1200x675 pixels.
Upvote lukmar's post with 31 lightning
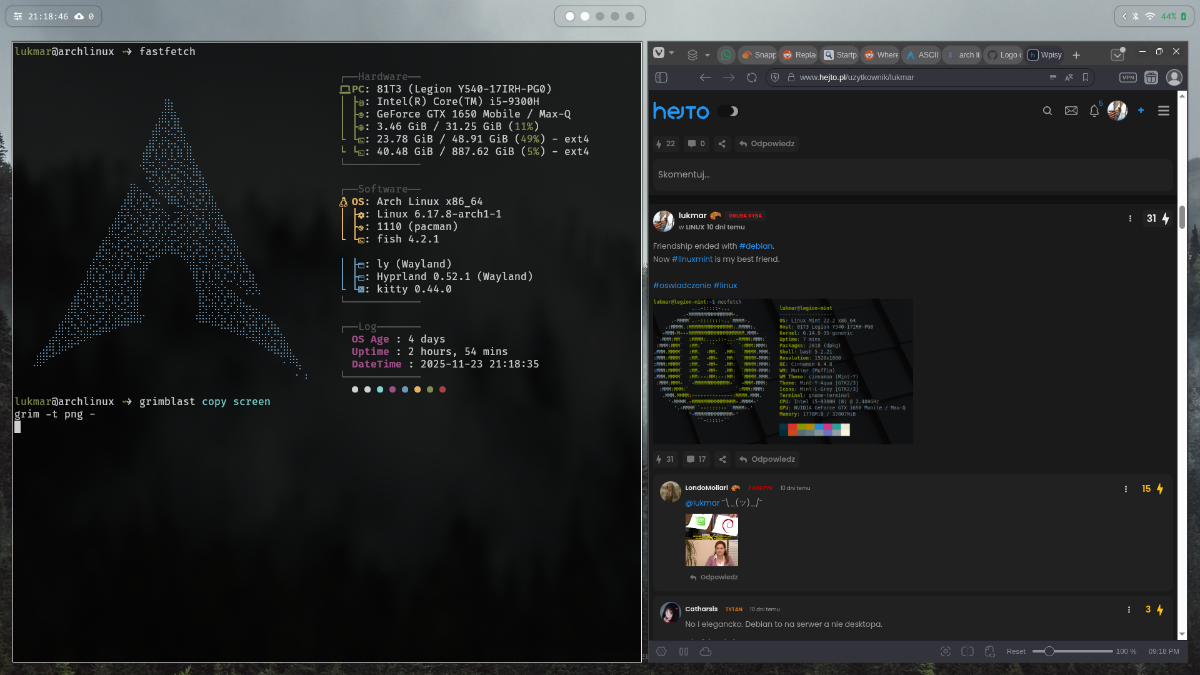[x=1165, y=218]
